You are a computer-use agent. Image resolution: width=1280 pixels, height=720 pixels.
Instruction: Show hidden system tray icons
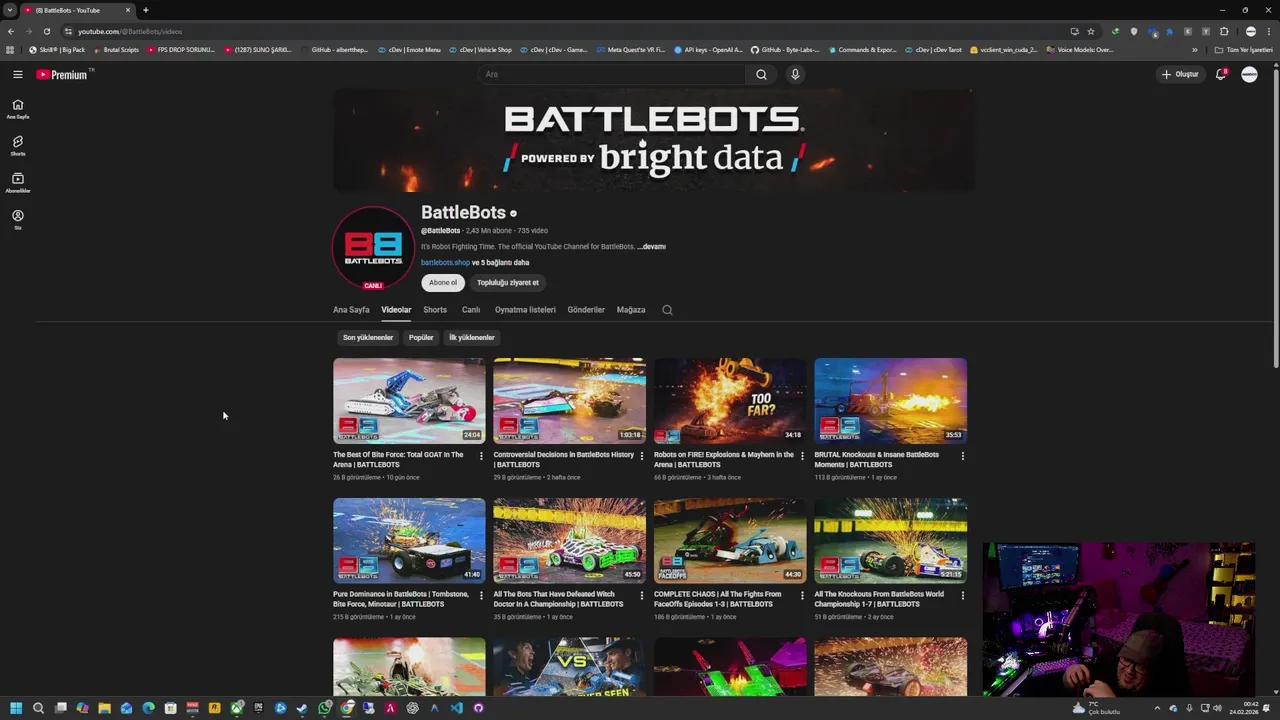1157,708
